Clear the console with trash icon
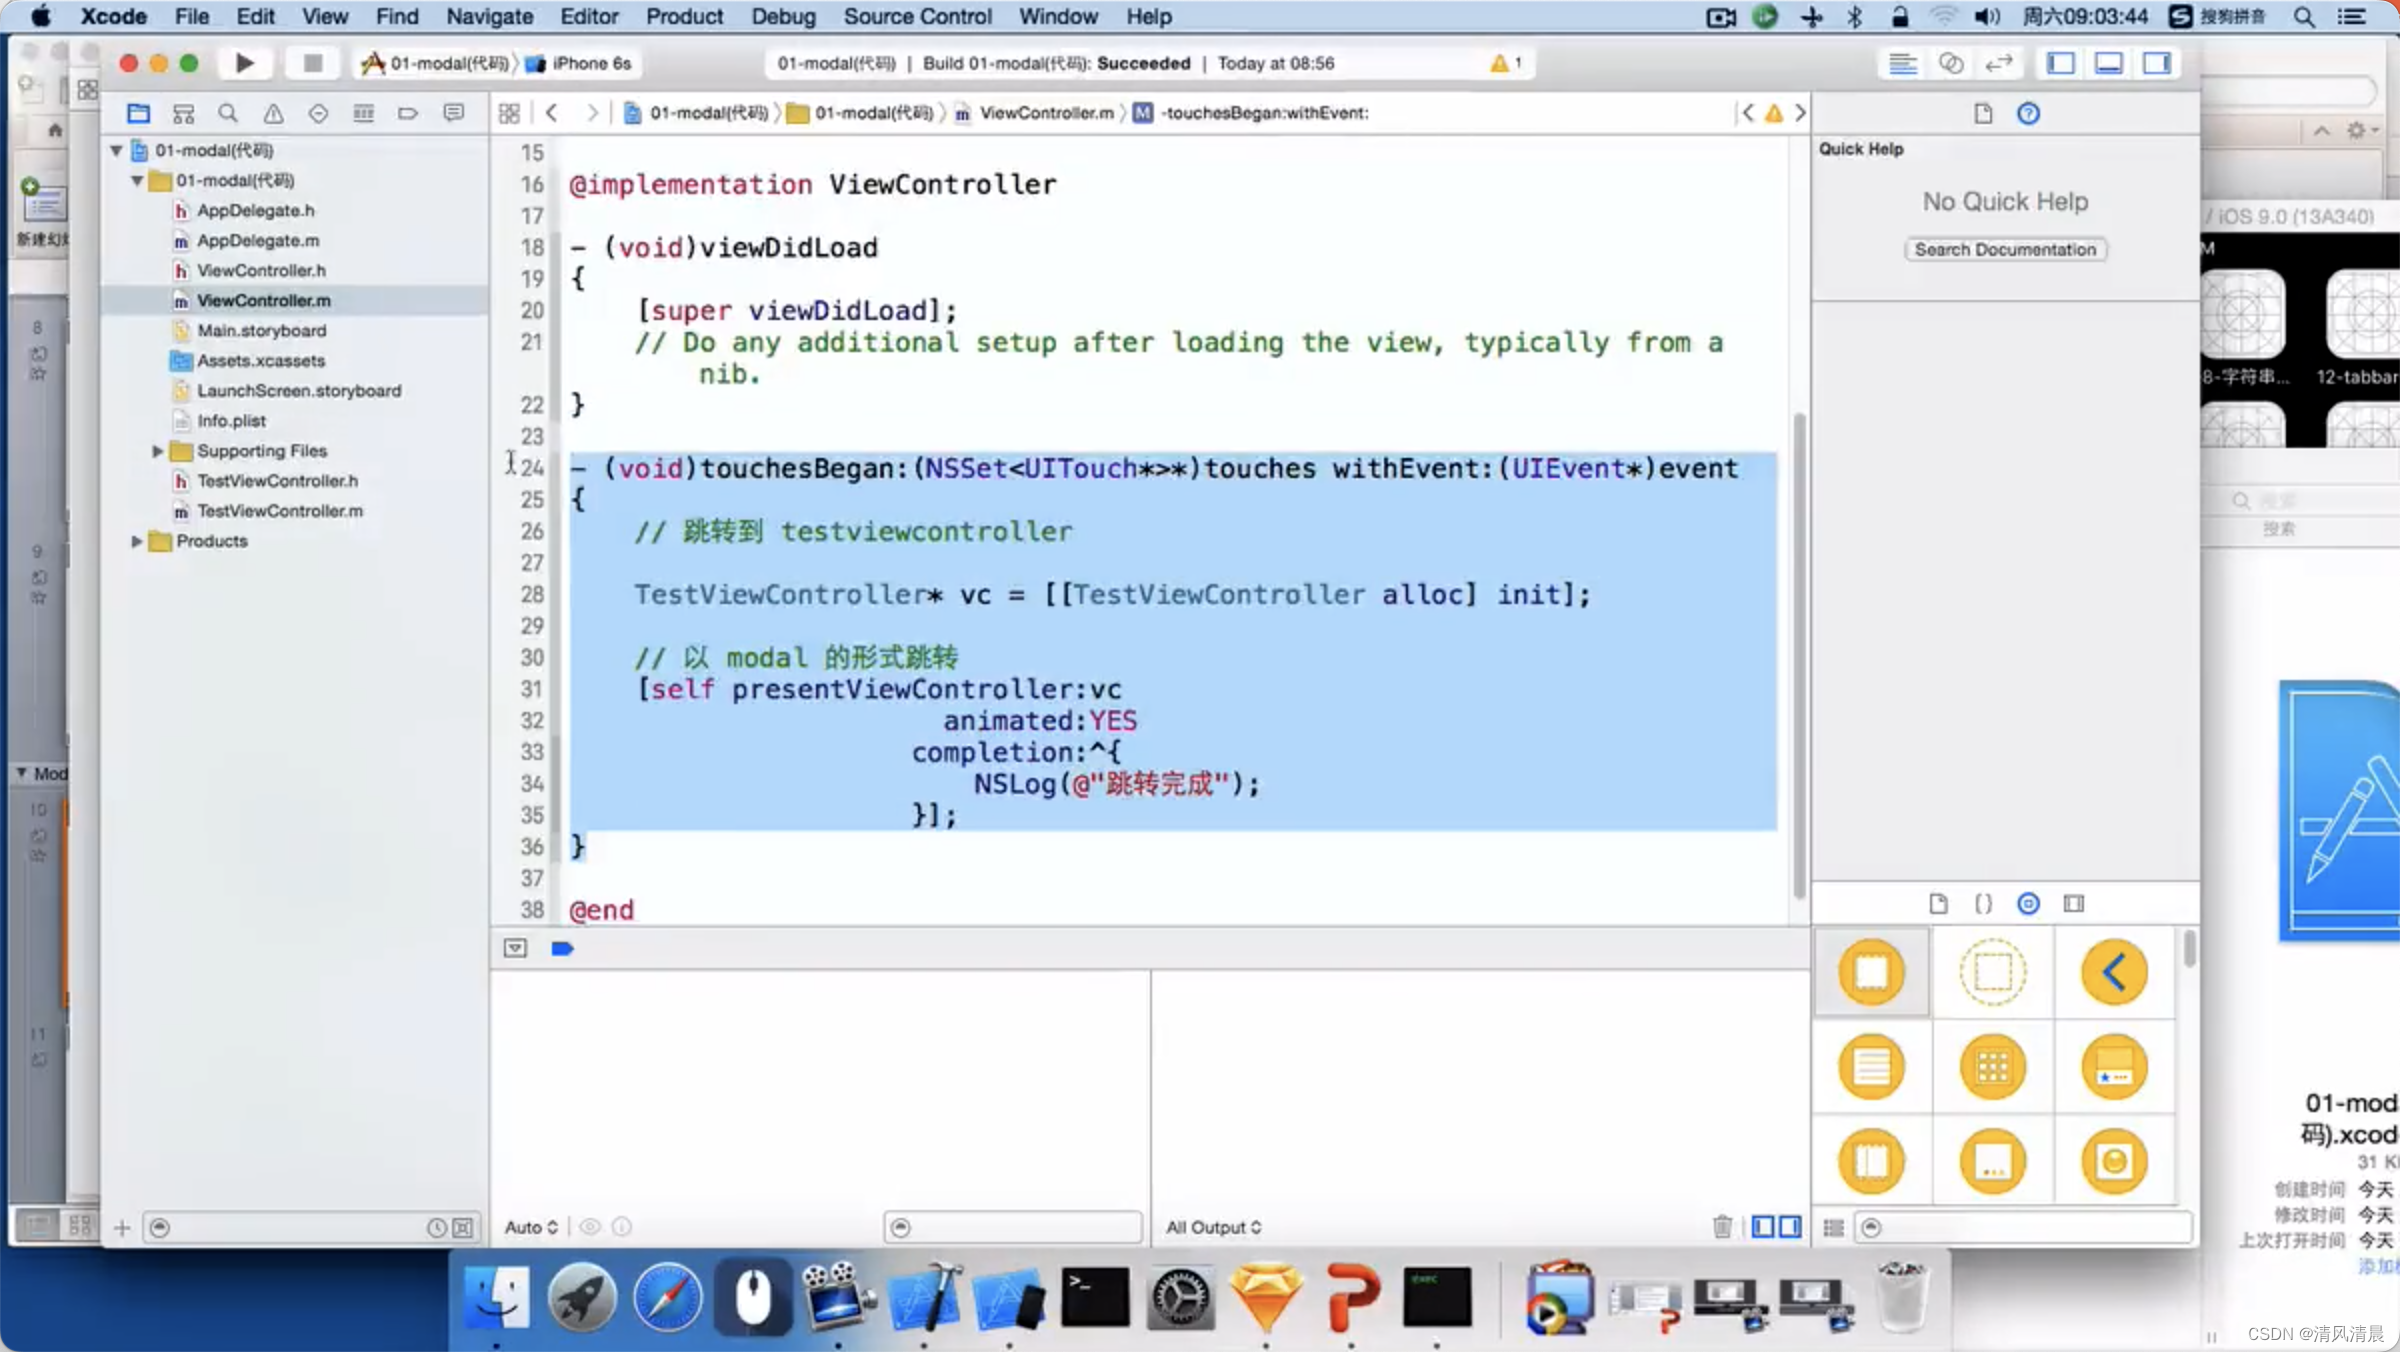Viewport: 2400px width, 1352px height. [x=1722, y=1226]
